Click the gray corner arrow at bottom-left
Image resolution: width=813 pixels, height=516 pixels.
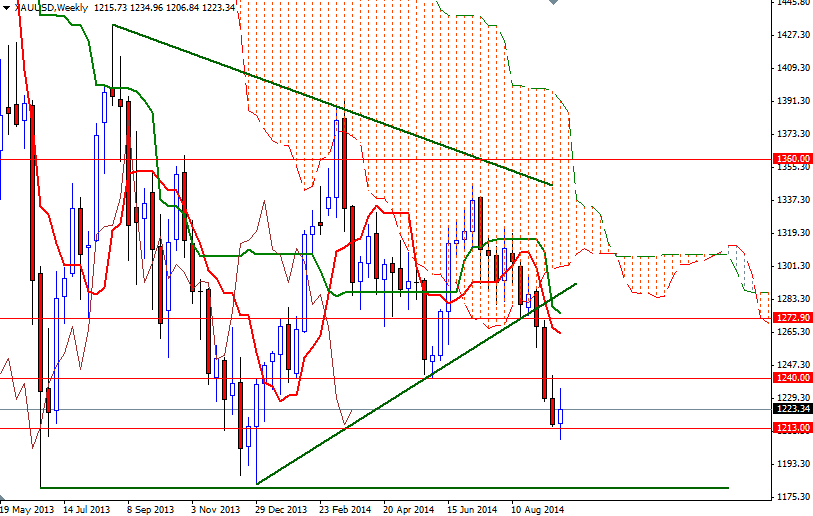click(3, 496)
